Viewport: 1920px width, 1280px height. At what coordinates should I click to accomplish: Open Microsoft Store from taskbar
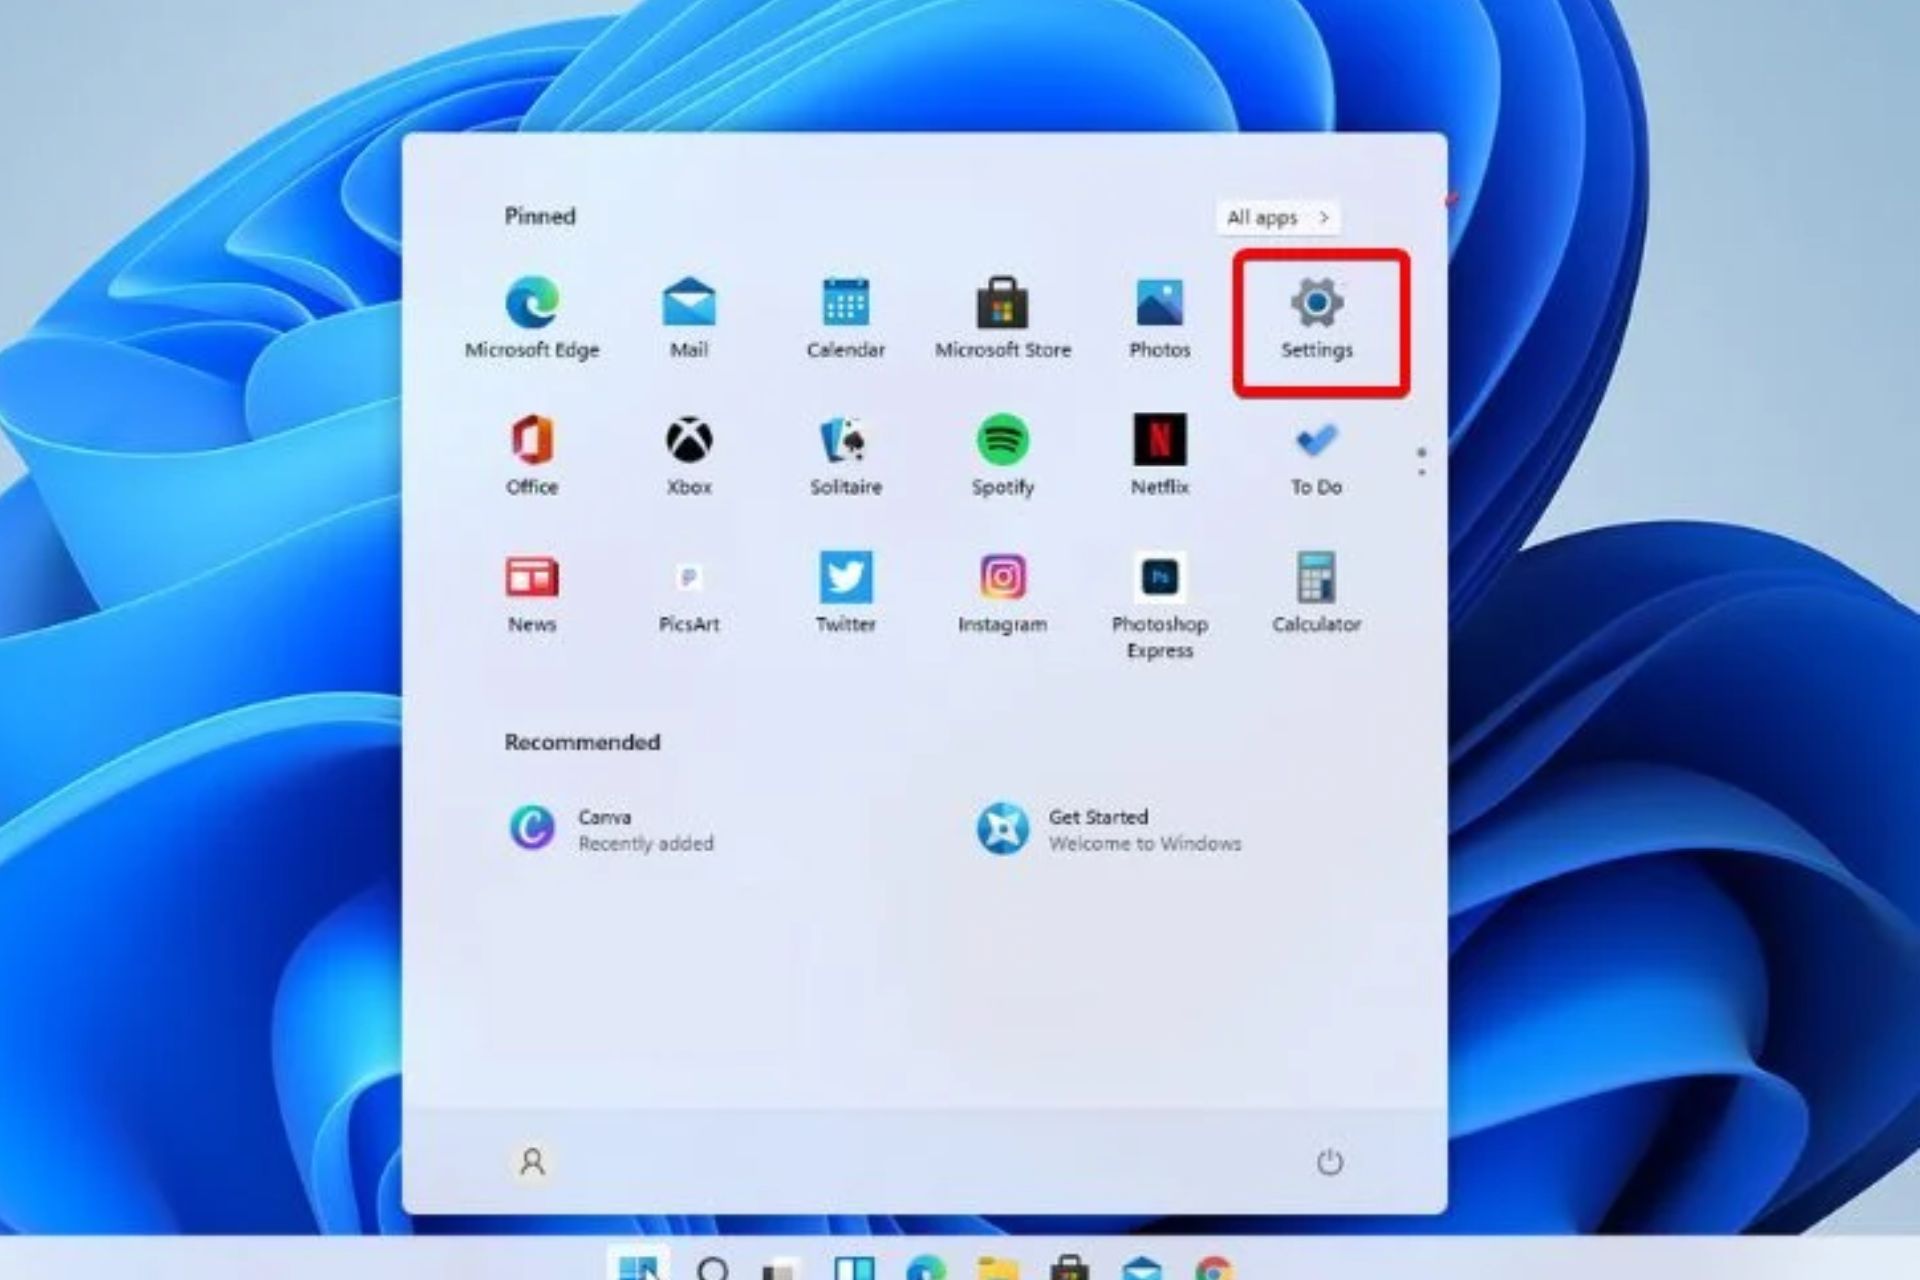1070,1268
